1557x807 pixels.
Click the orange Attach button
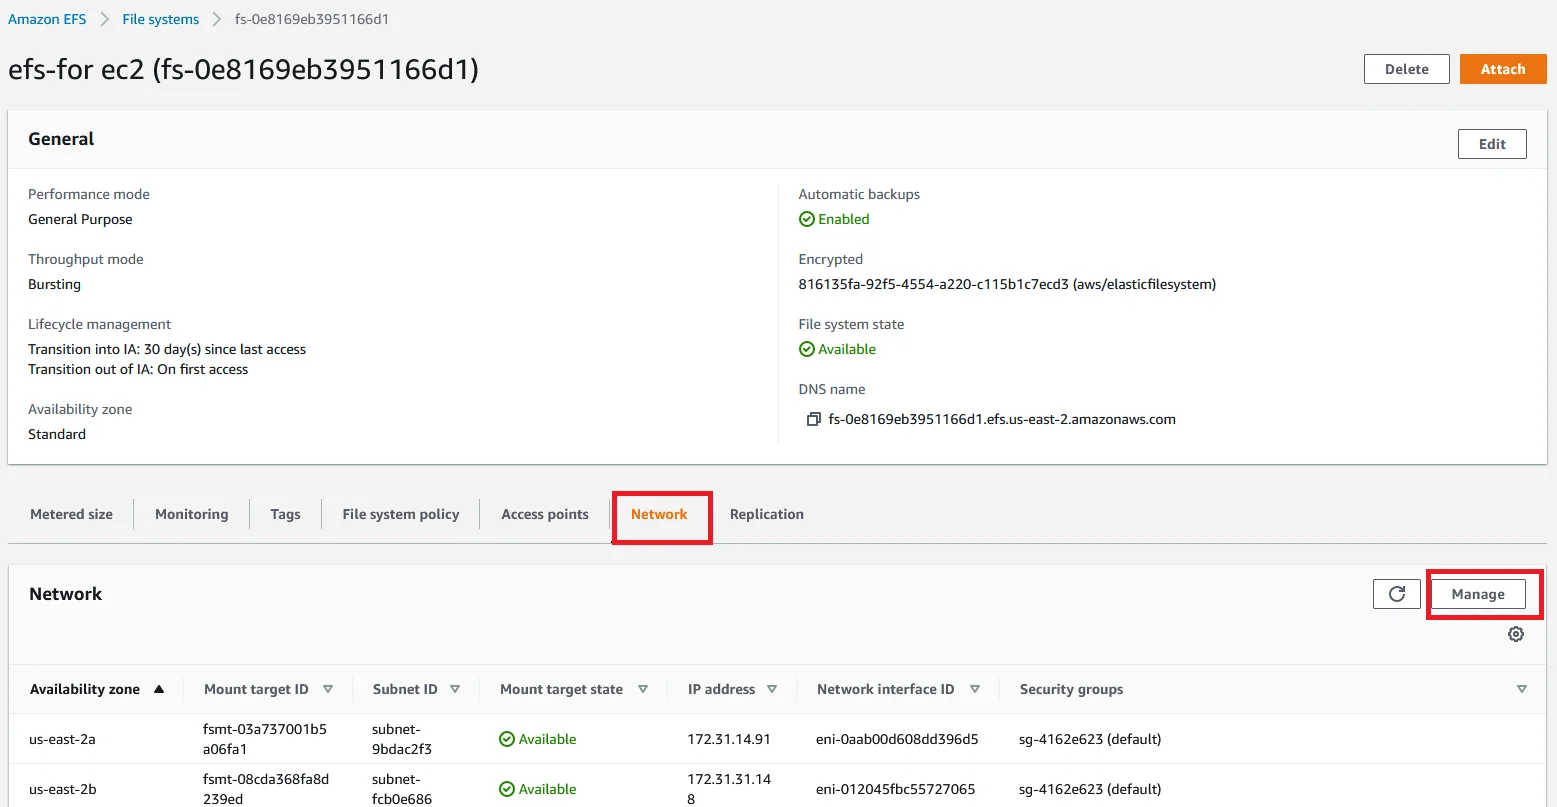tap(1503, 69)
